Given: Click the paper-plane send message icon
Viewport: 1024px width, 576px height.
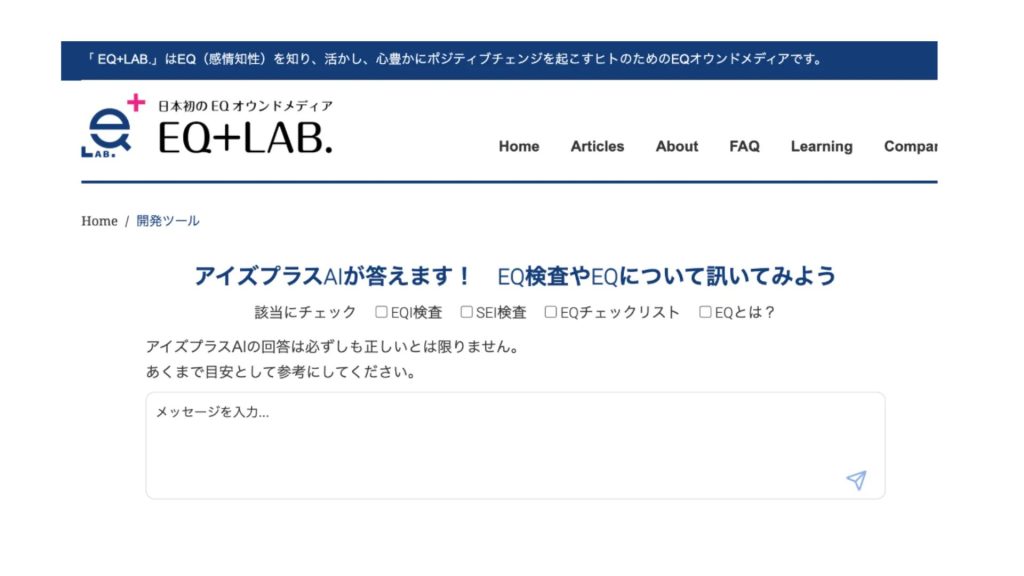Looking at the screenshot, I should click(856, 480).
